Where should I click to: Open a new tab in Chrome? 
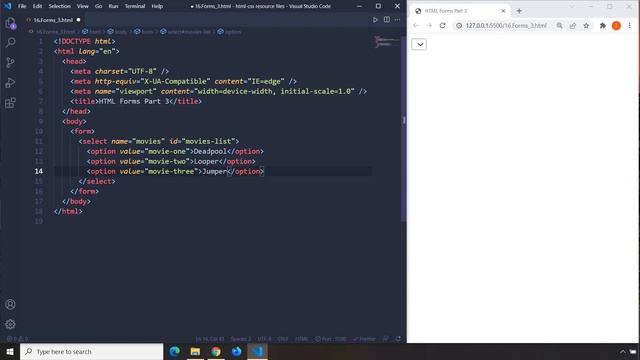[519, 11]
